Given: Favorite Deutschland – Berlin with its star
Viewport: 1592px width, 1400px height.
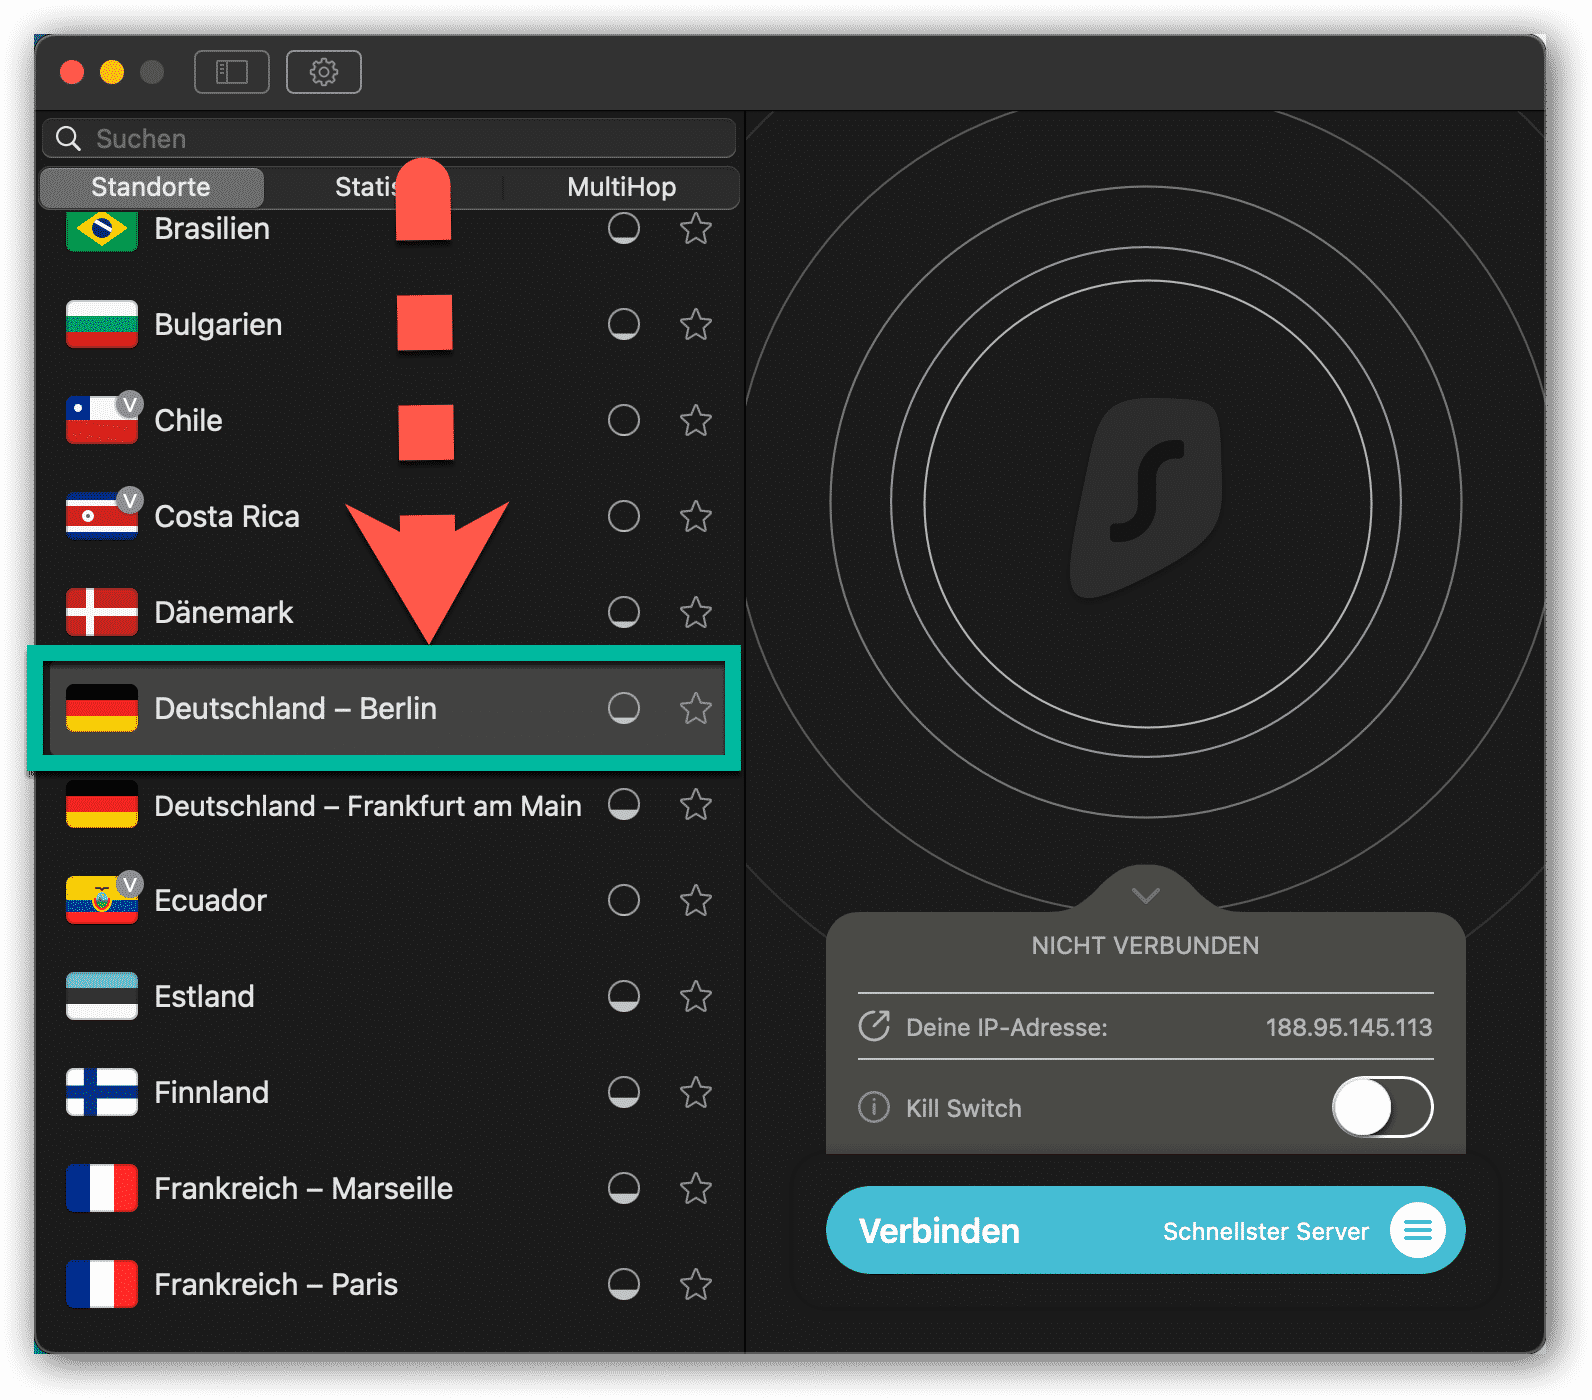Looking at the screenshot, I should click(x=696, y=709).
